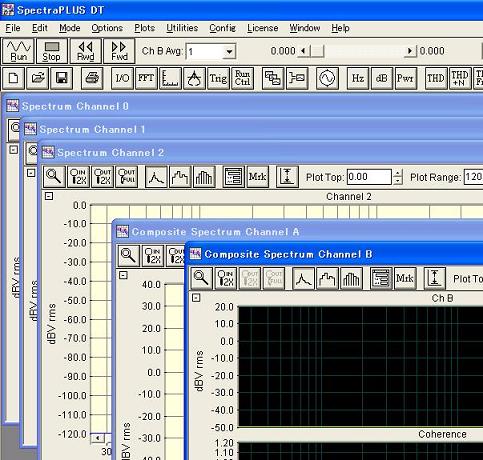Open the signal generator sine icon
Image resolution: width=483 pixels, height=460 pixels.
[x=327, y=78]
